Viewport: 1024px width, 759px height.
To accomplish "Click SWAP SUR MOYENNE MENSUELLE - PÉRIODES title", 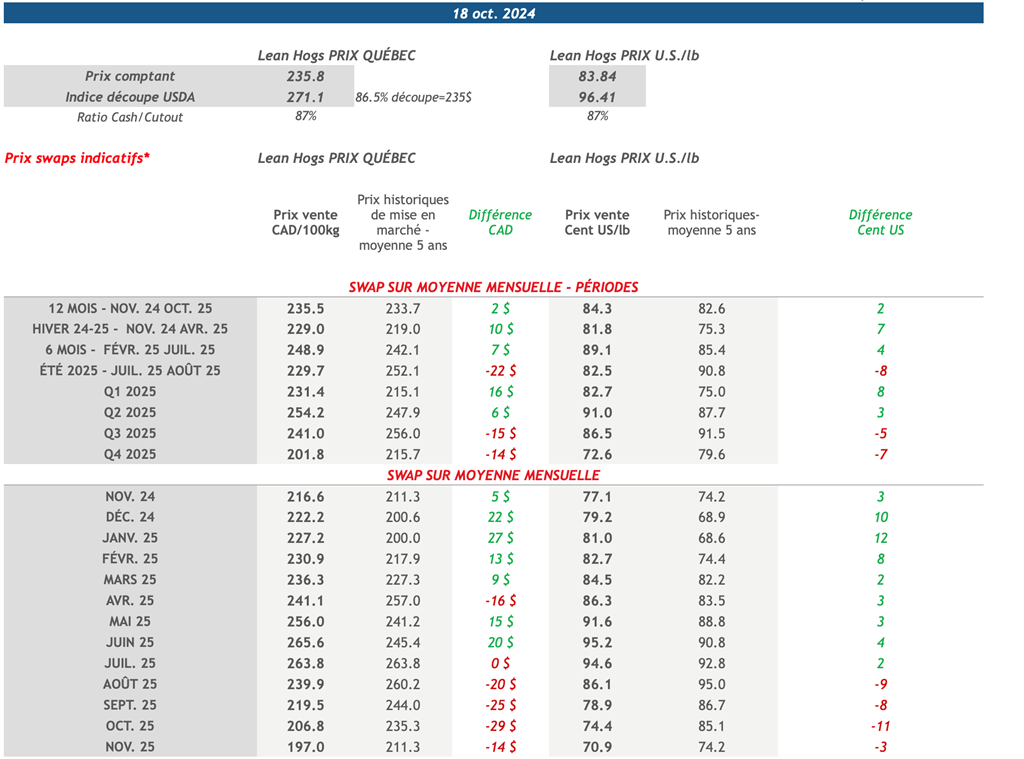I will tap(493, 287).
